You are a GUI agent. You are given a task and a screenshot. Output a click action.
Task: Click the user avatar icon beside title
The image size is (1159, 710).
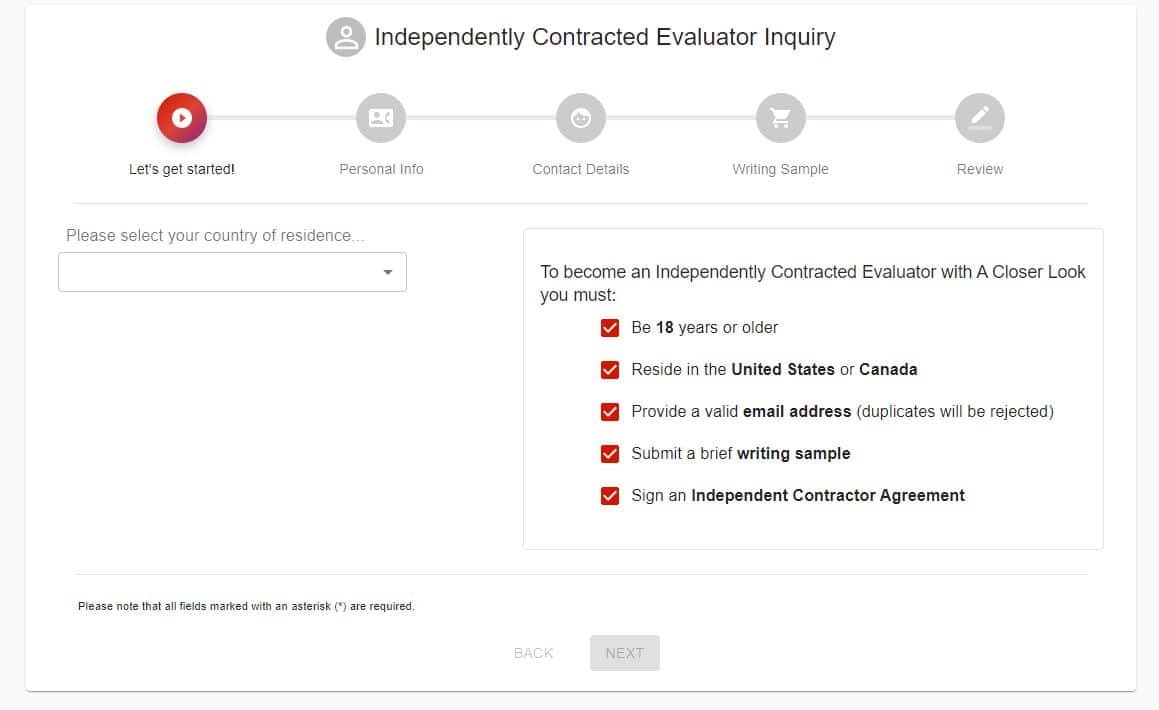click(x=346, y=37)
